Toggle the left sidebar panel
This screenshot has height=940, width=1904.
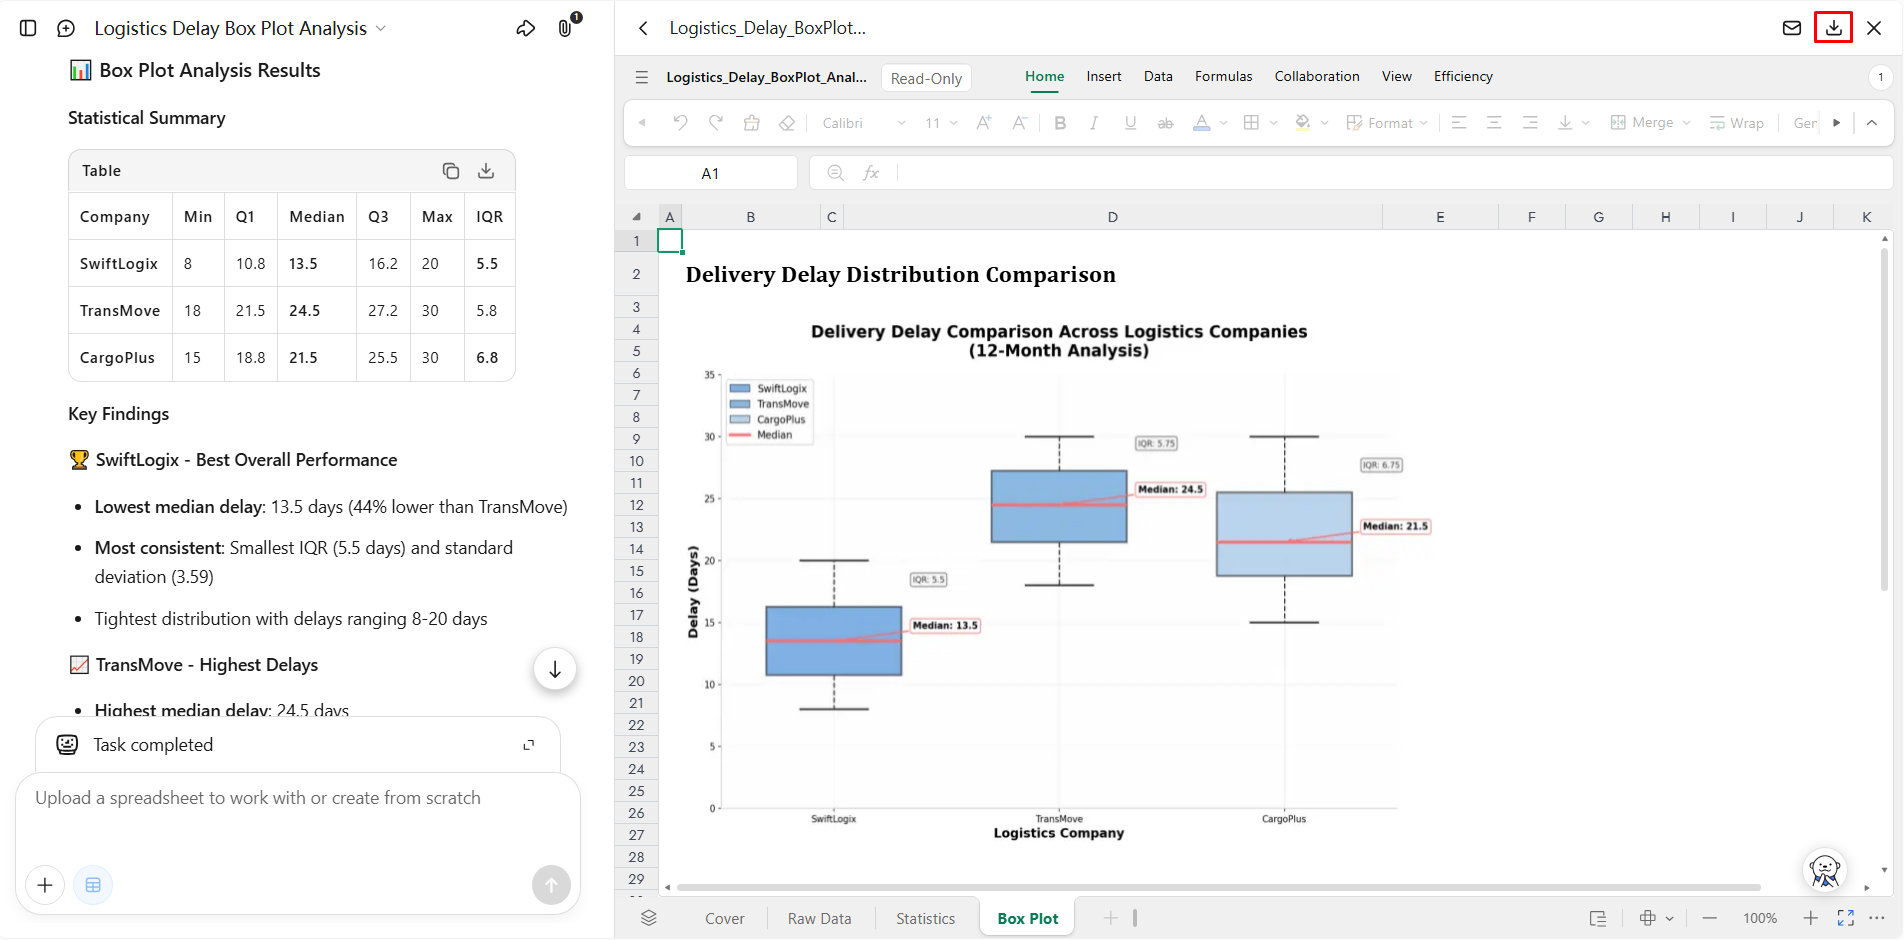click(x=28, y=28)
